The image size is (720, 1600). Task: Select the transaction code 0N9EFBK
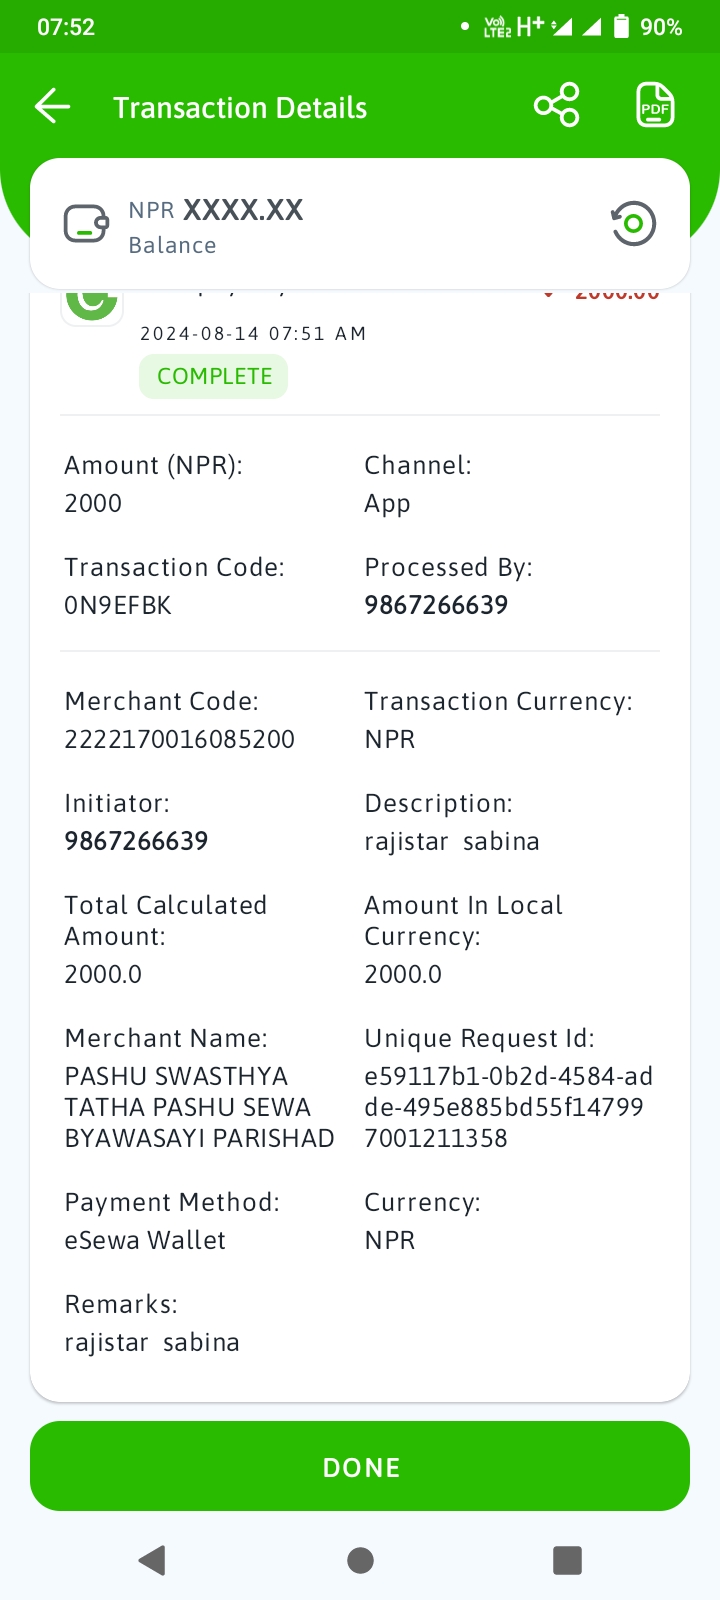[118, 605]
